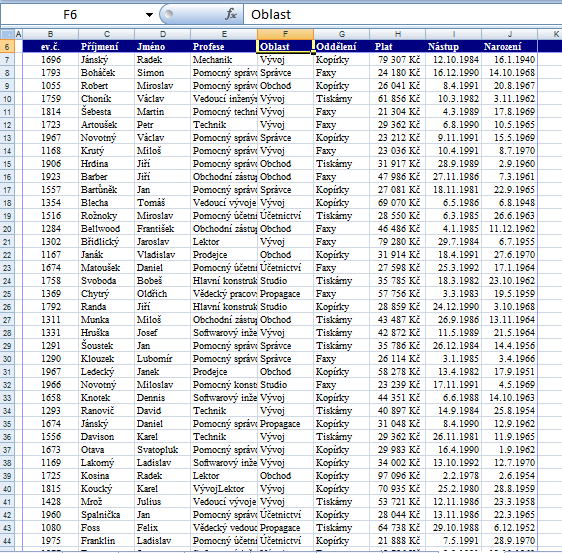
Task: Select column F header
Action: pos(285,34)
